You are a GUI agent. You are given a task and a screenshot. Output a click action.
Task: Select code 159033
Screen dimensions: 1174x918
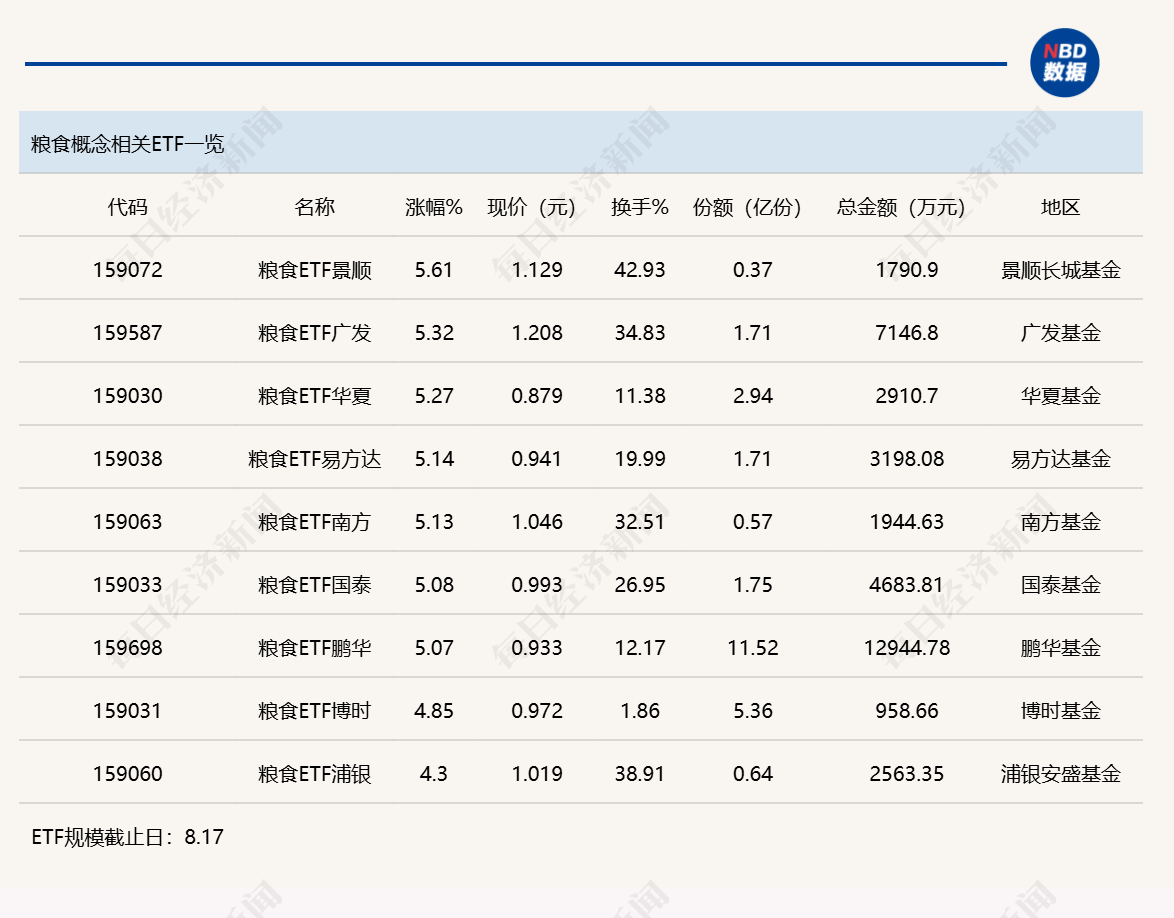pos(127,584)
